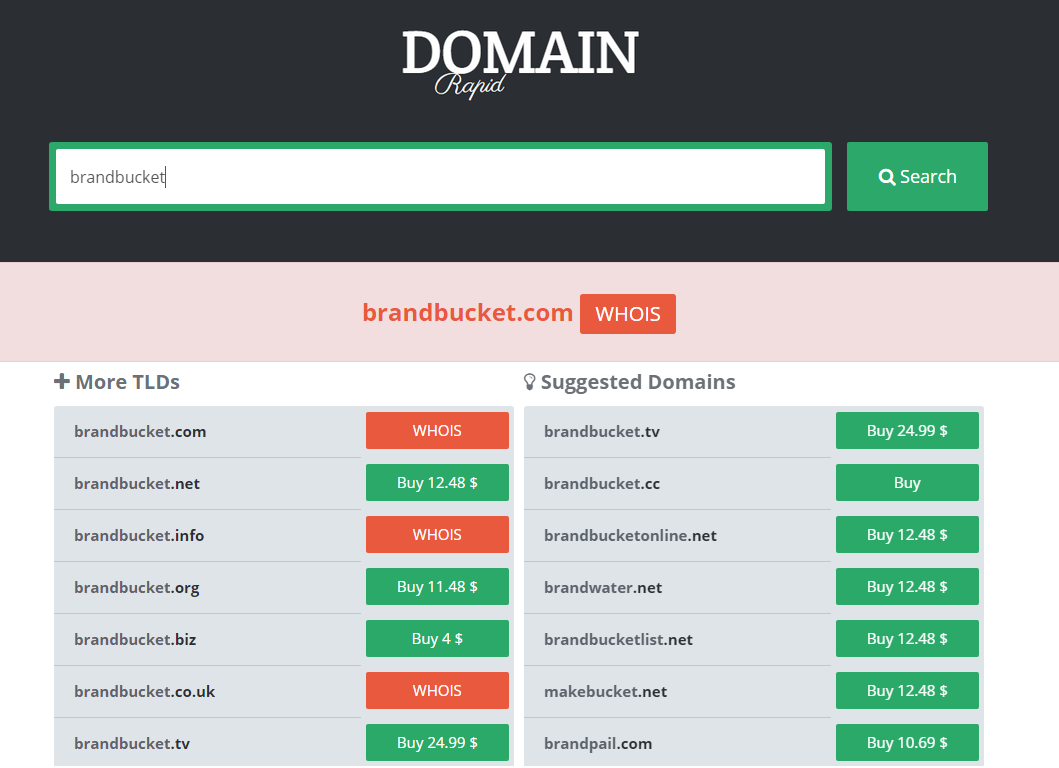
Task: Buy brandbucketlist.net for 12.48 $
Action: pyautogui.click(x=907, y=638)
